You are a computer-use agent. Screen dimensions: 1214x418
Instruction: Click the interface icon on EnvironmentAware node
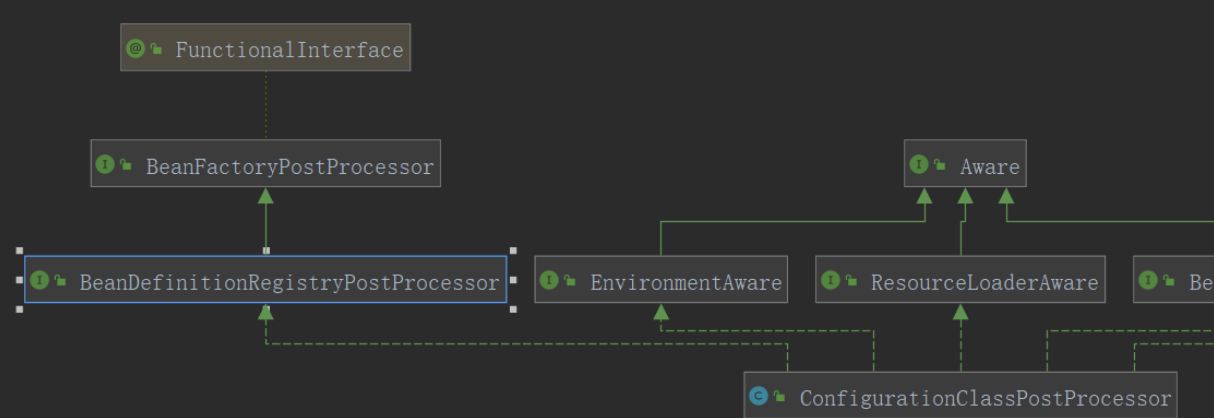pos(549,281)
